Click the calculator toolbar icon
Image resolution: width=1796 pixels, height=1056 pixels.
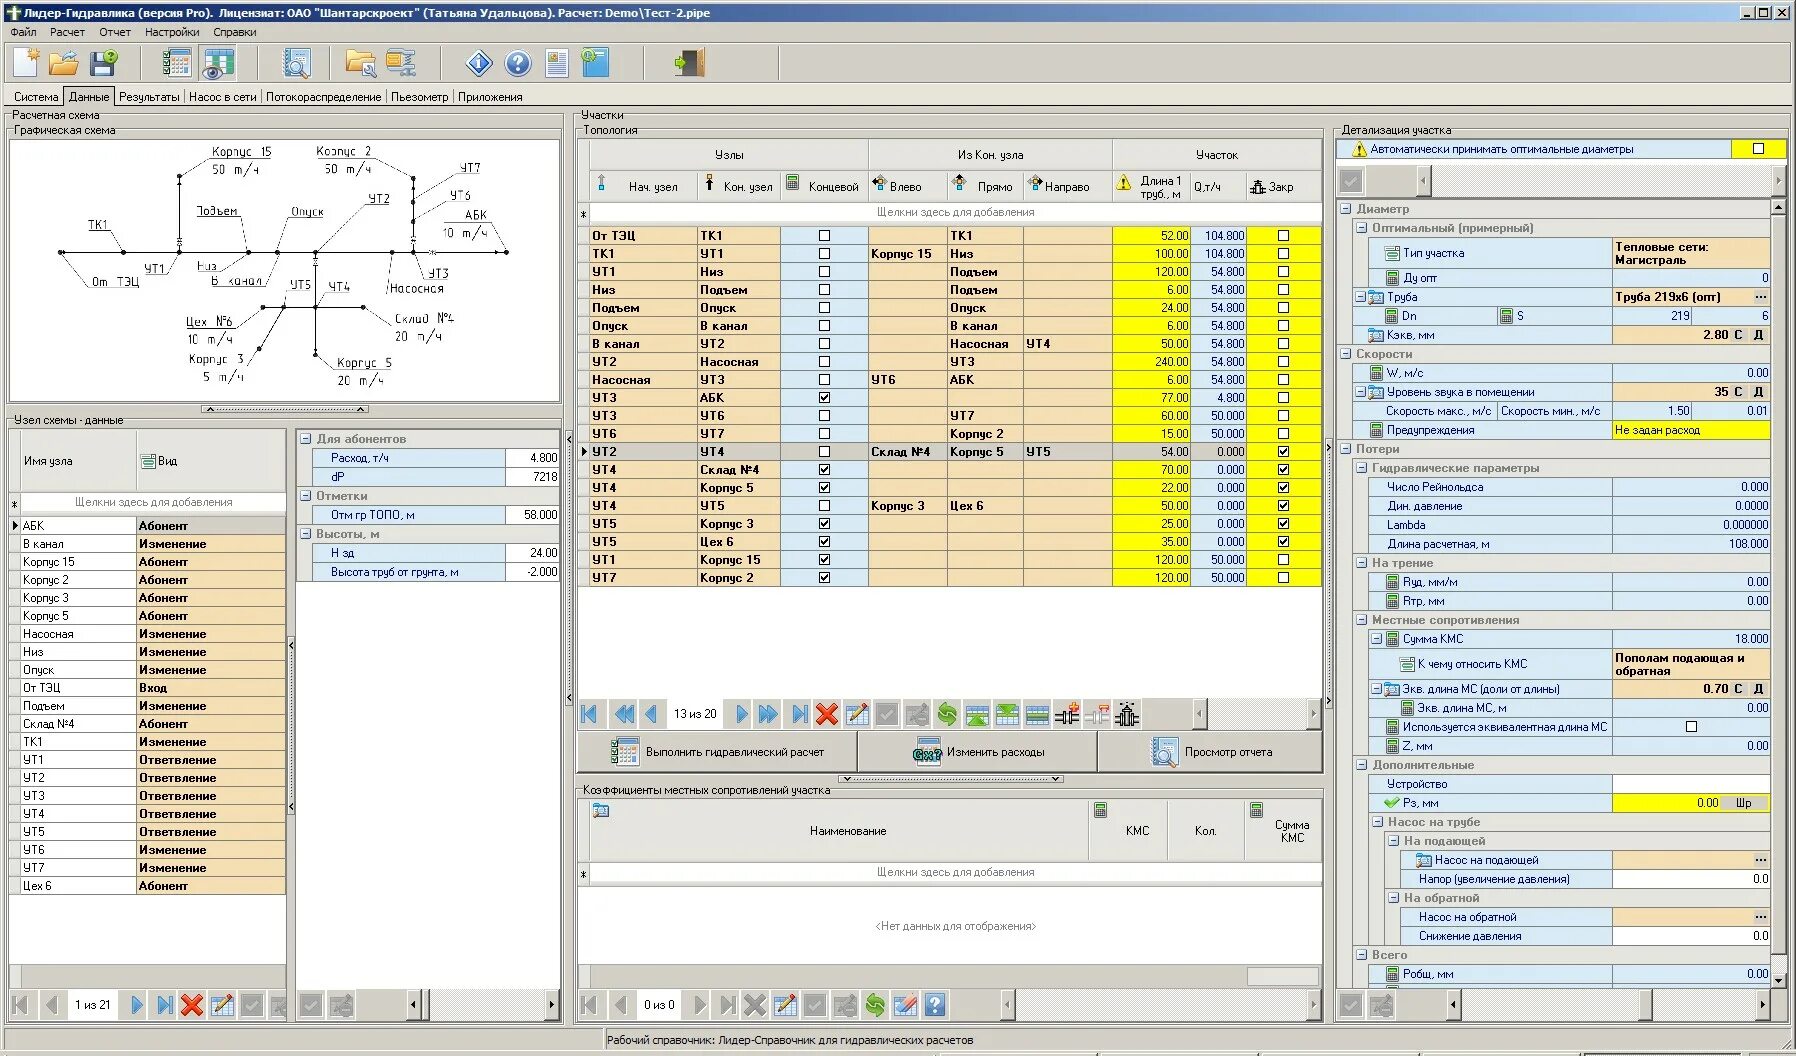point(177,64)
